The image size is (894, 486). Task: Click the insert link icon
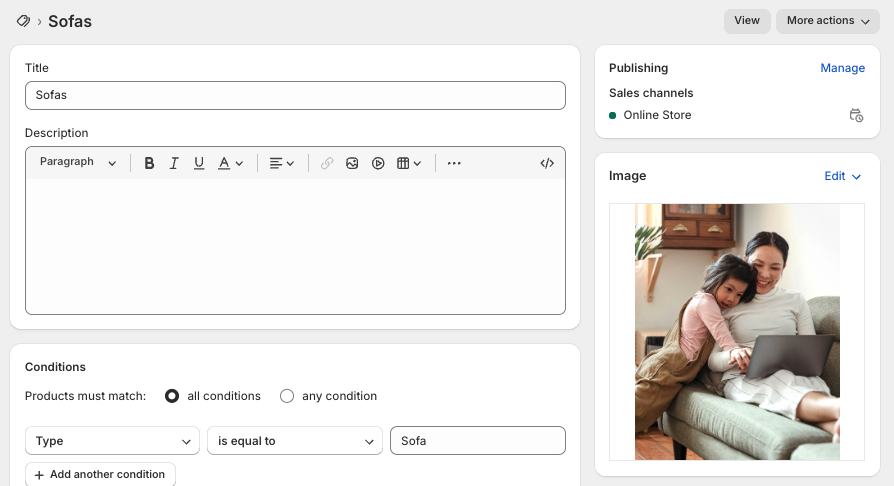(x=327, y=163)
